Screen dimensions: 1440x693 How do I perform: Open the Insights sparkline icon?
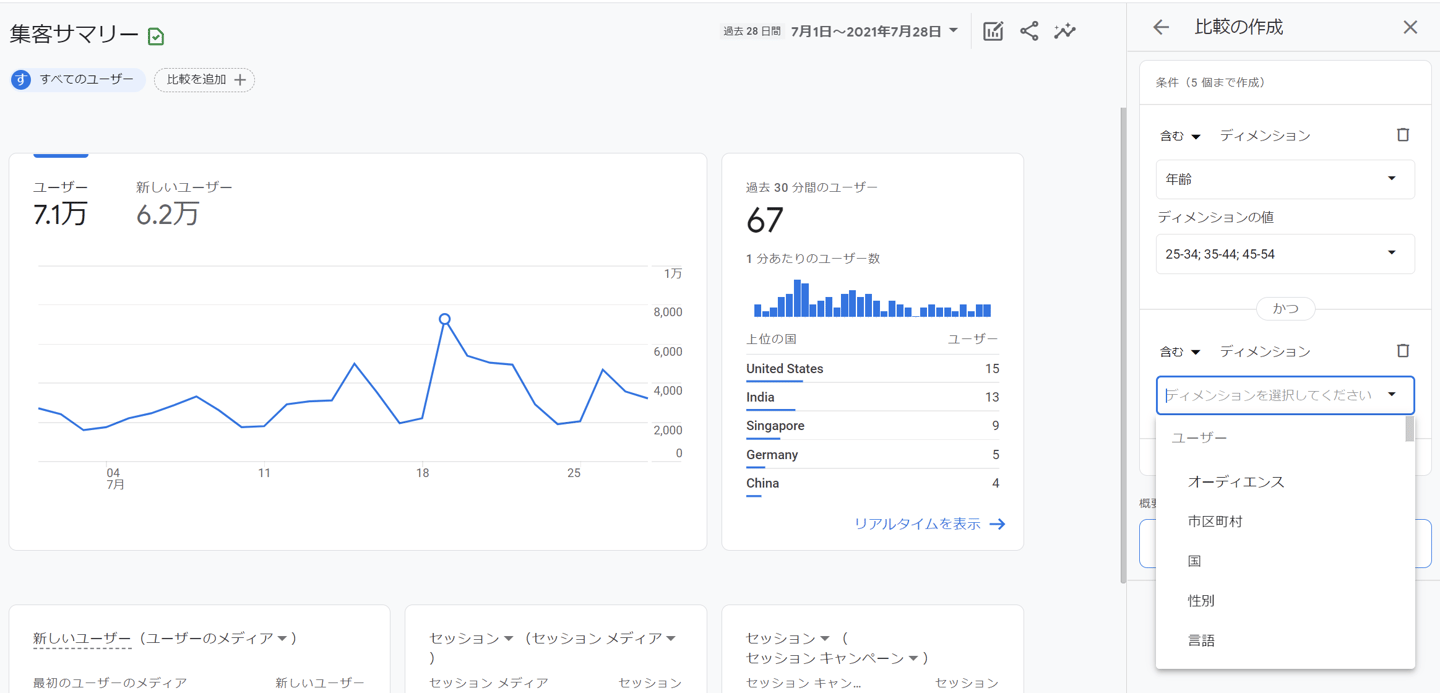tap(1065, 31)
